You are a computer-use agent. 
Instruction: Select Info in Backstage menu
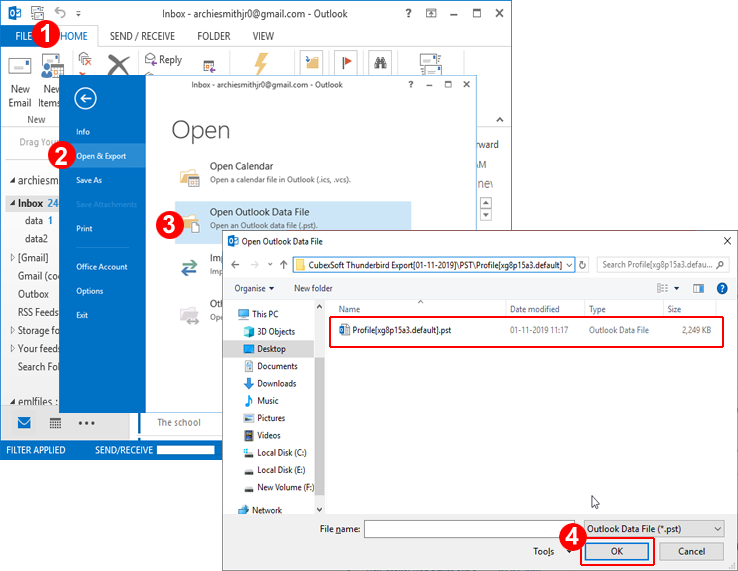(83, 132)
